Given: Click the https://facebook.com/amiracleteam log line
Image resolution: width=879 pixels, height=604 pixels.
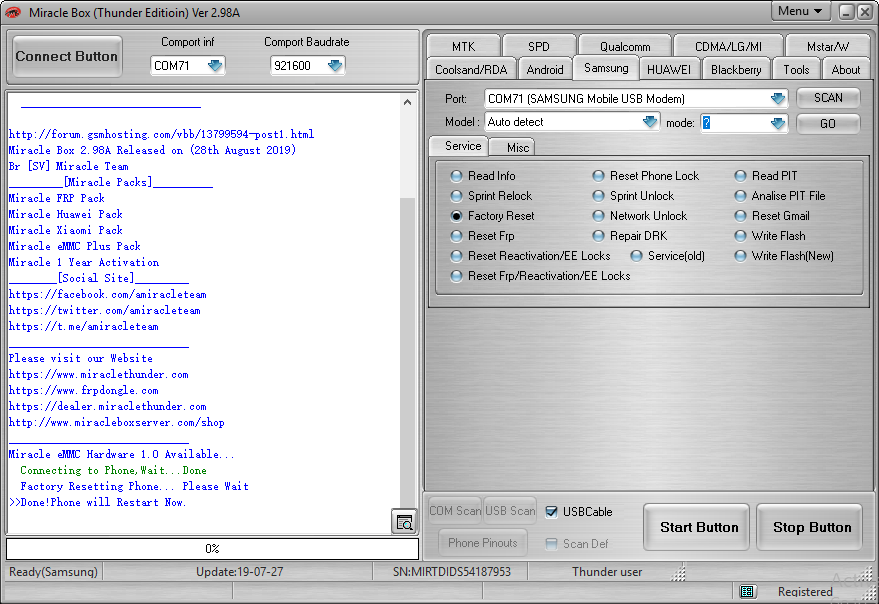Looking at the screenshot, I should click(x=108, y=294).
